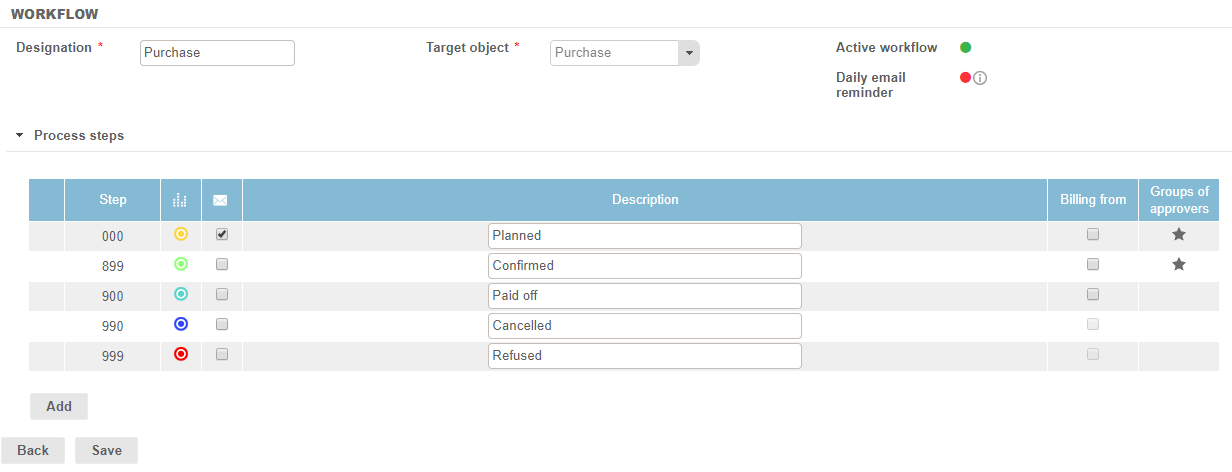Screen dimensions: 1232x472
Task: Click the approvers star in the Confirmed row
Action: 1179,265
